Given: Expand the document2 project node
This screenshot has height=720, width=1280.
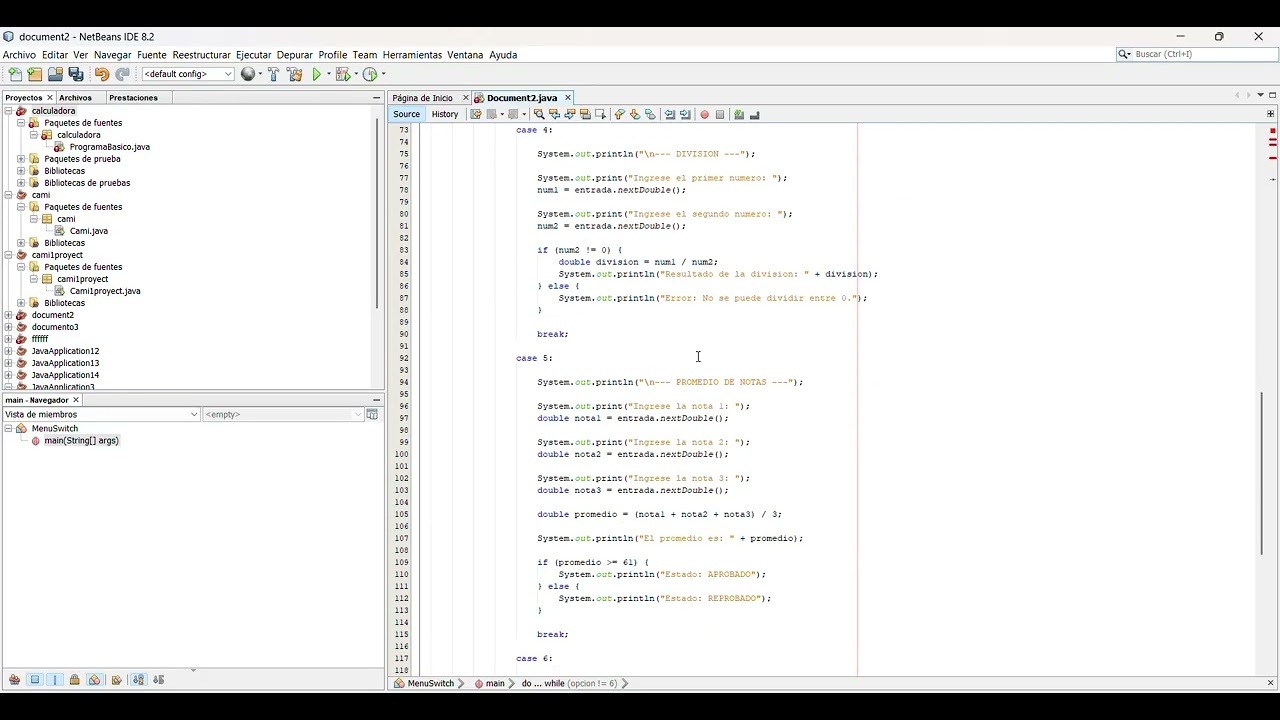Looking at the screenshot, I should tap(9, 315).
